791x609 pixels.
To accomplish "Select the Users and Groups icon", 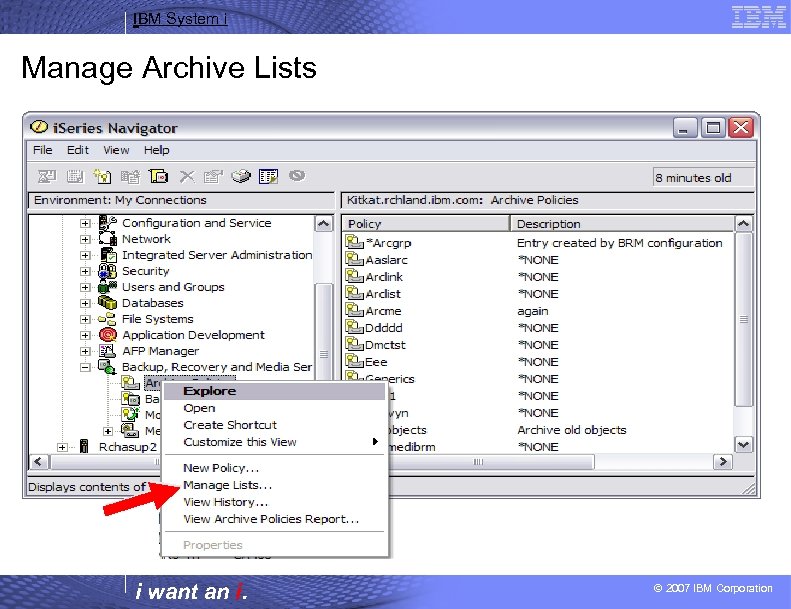I will tap(107, 287).
